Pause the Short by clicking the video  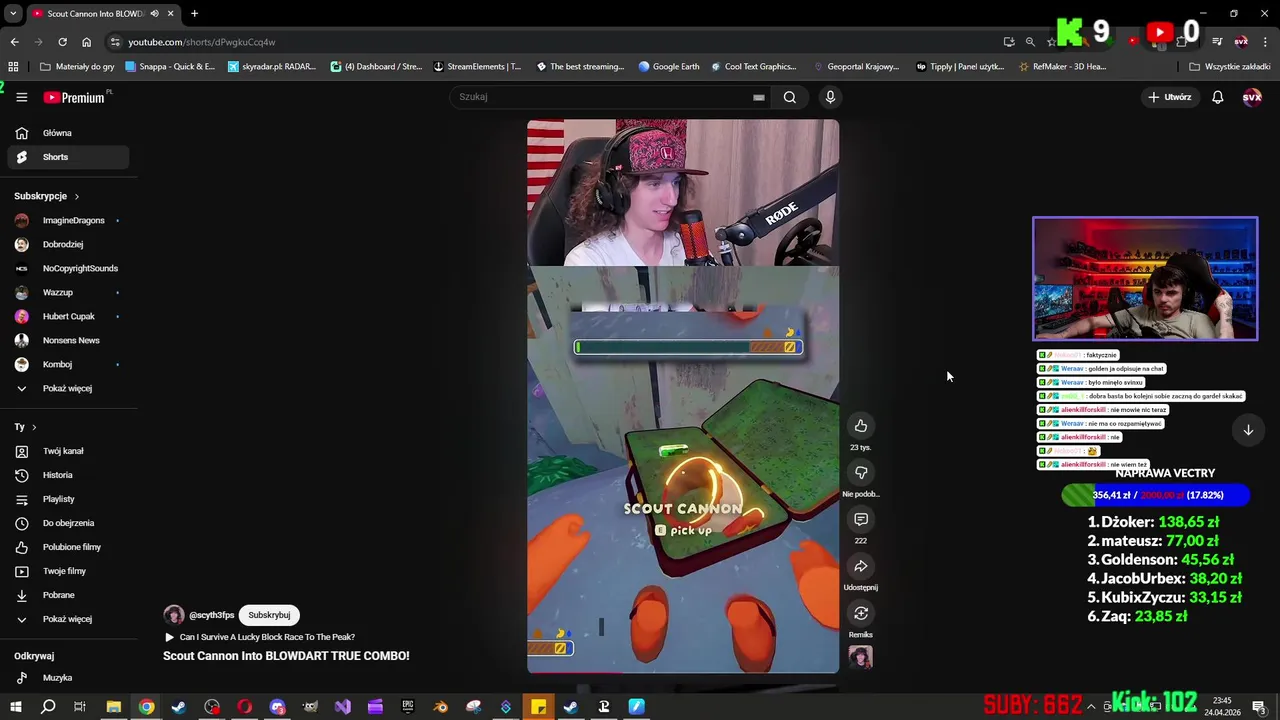click(x=683, y=396)
